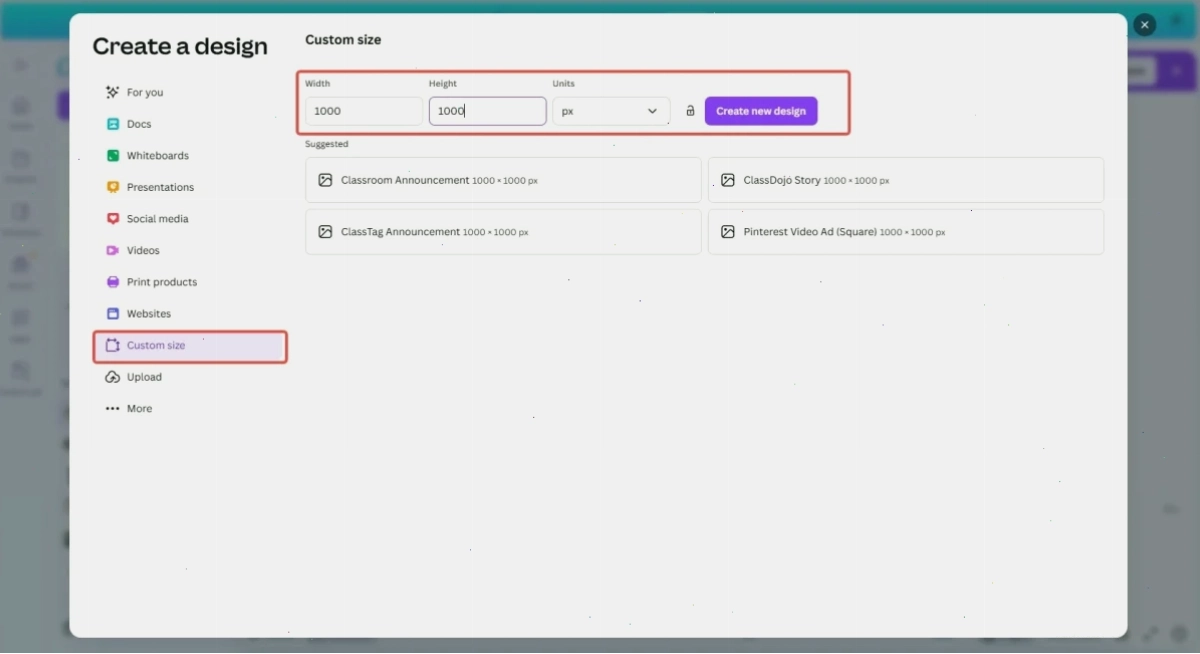Viewport: 1200px width, 654px height.
Task: Click the Upload cloud icon
Action: pyautogui.click(x=113, y=377)
